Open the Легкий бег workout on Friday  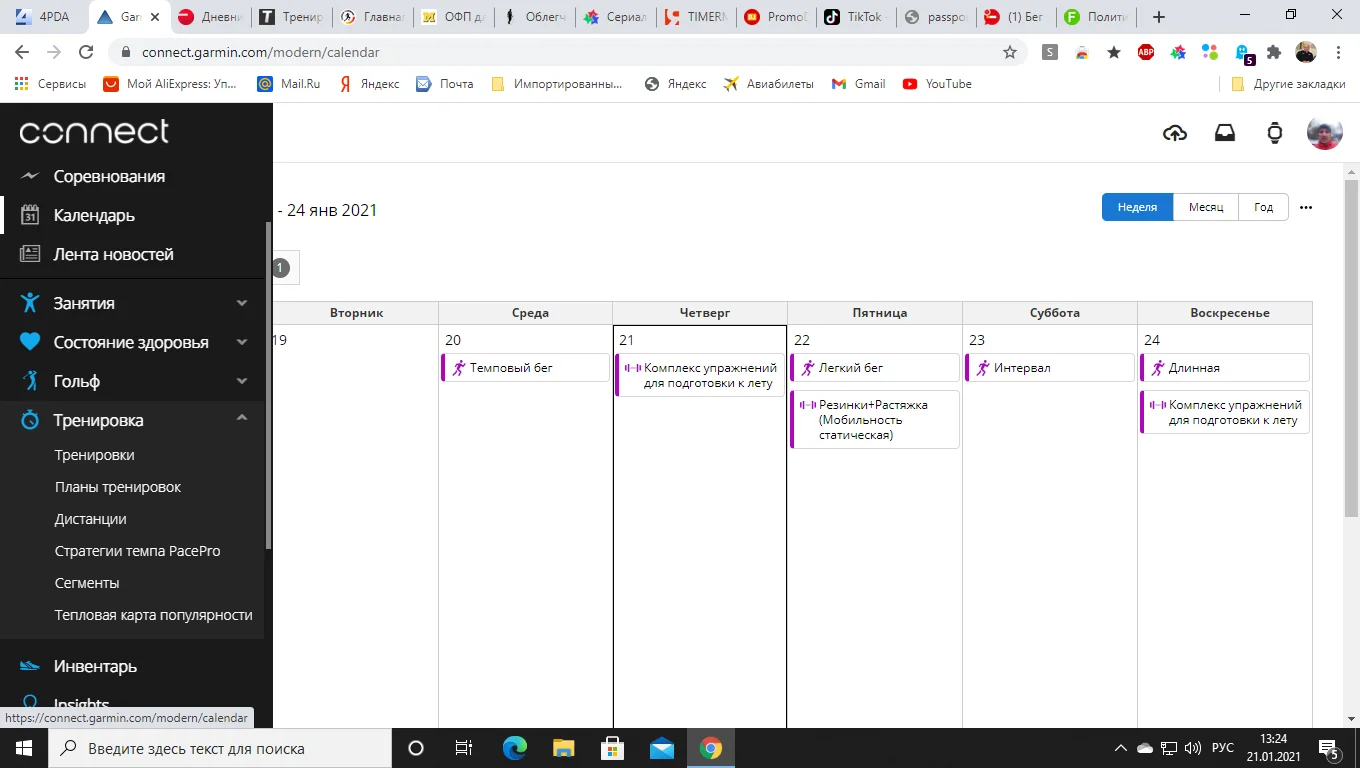pyautogui.click(x=875, y=368)
